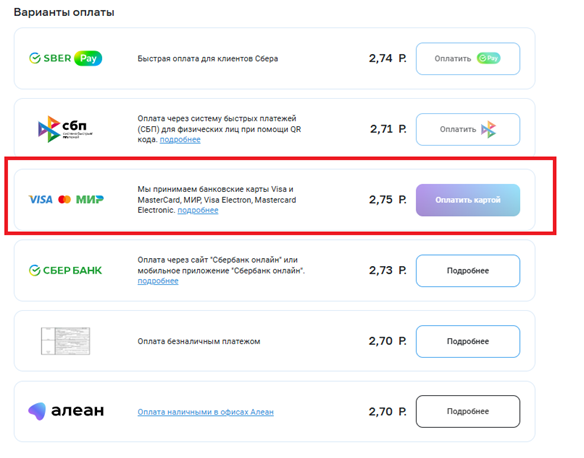The image size is (584, 458).
Task: Open the bank payment form thumbnail
Action: [66, 341]
